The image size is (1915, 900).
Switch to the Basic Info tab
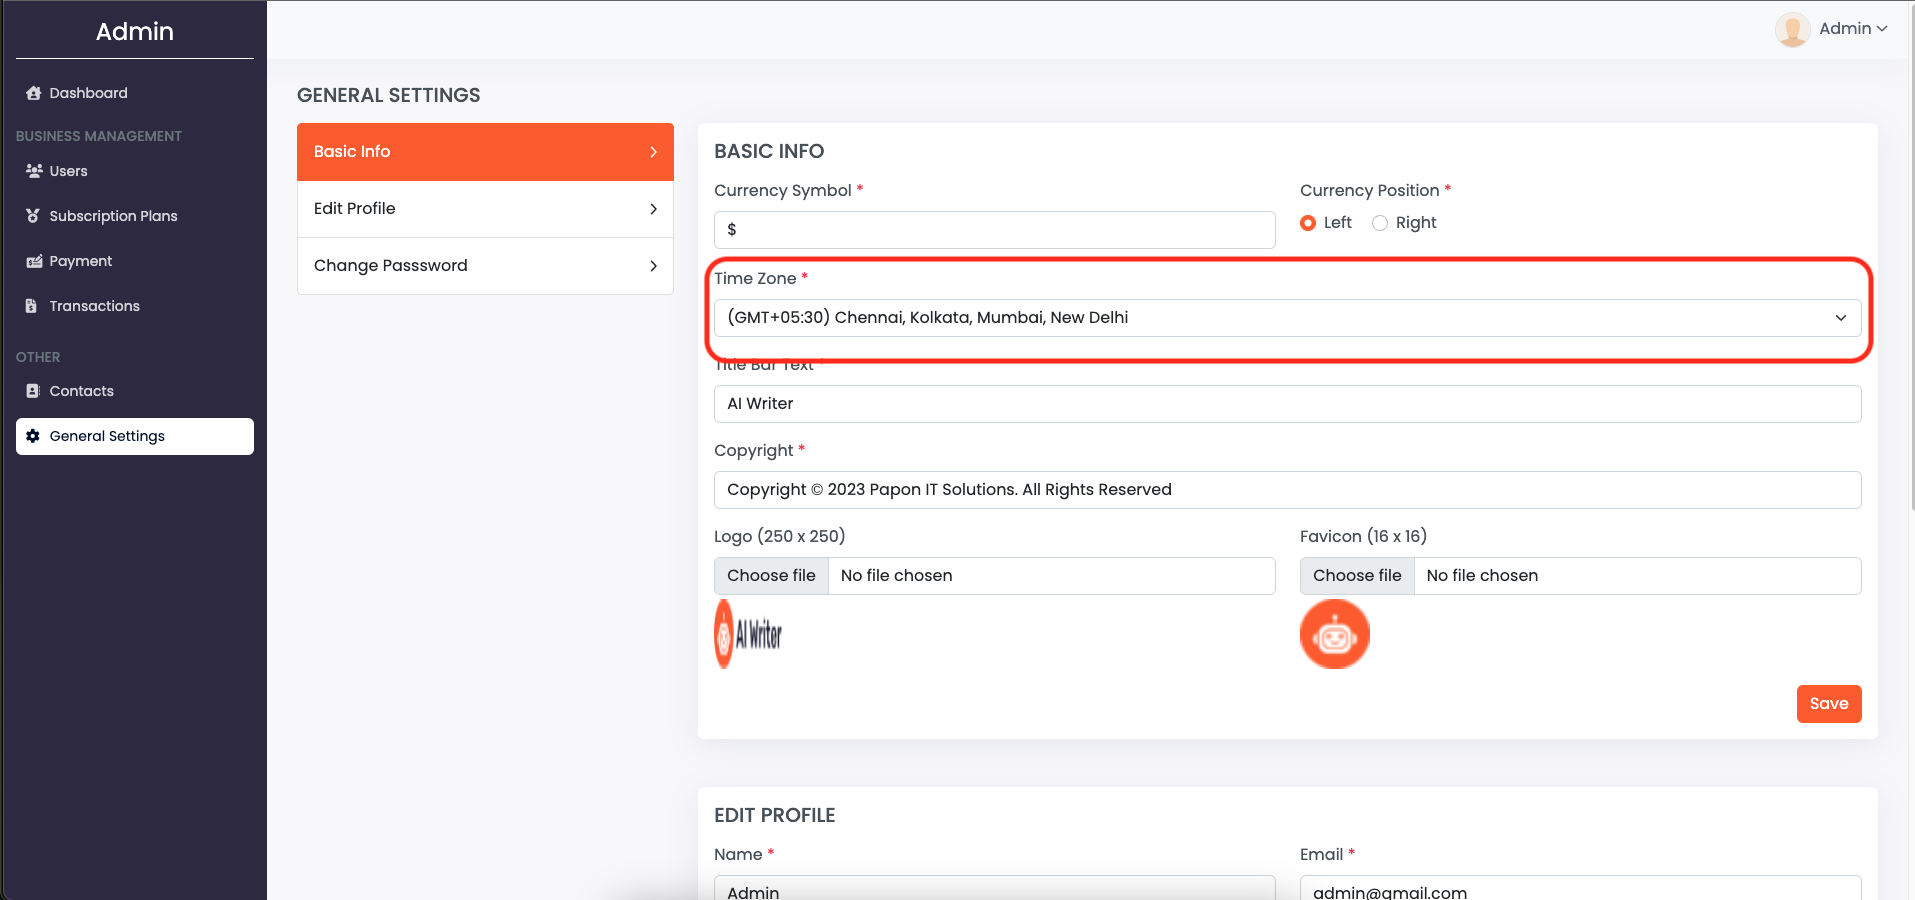pos(485,152)
